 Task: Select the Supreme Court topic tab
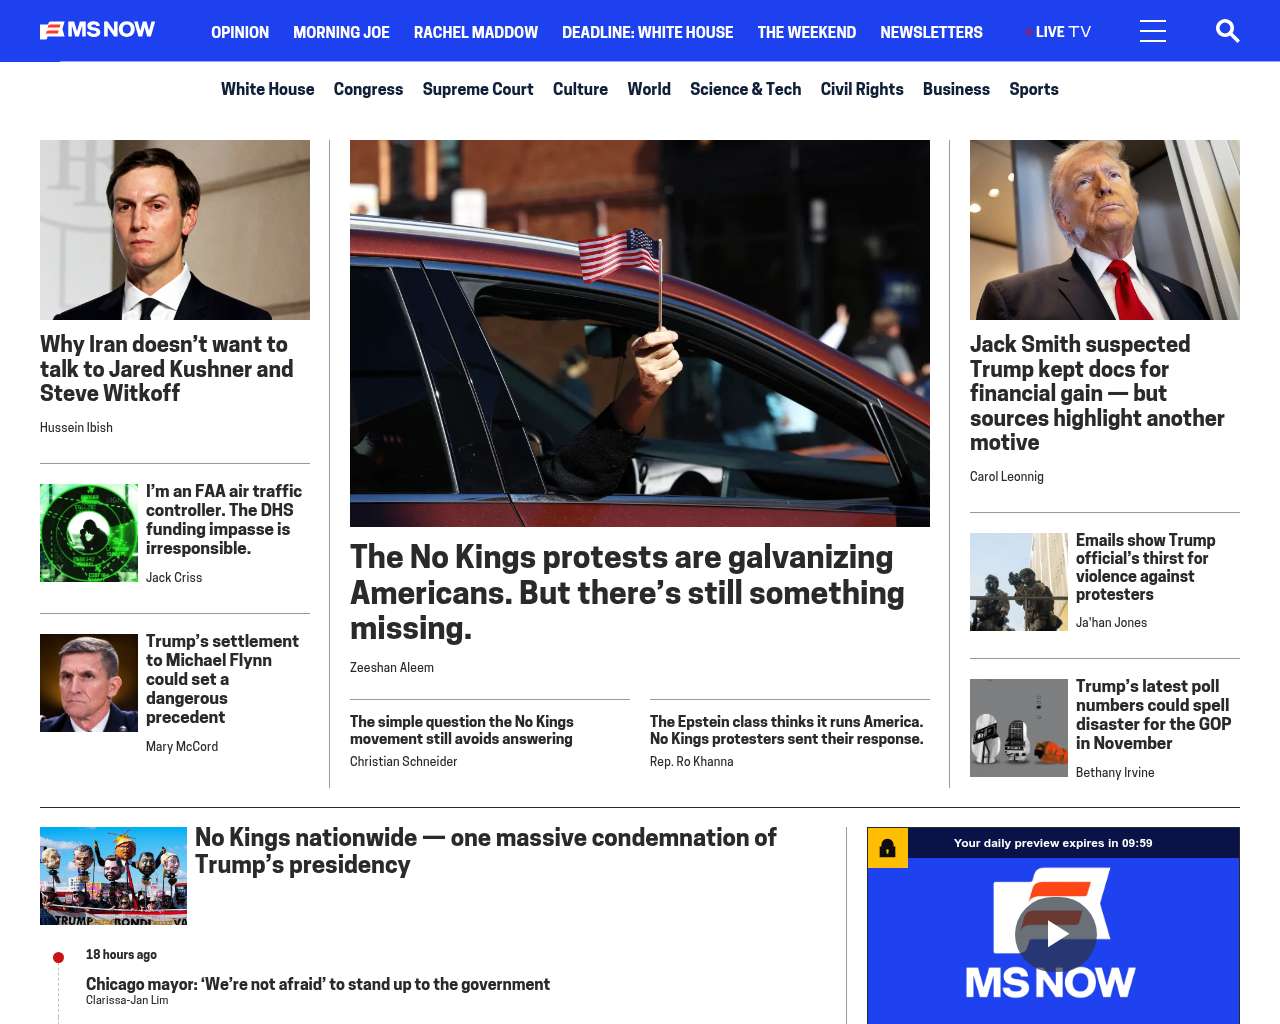(x=478, y=89)
